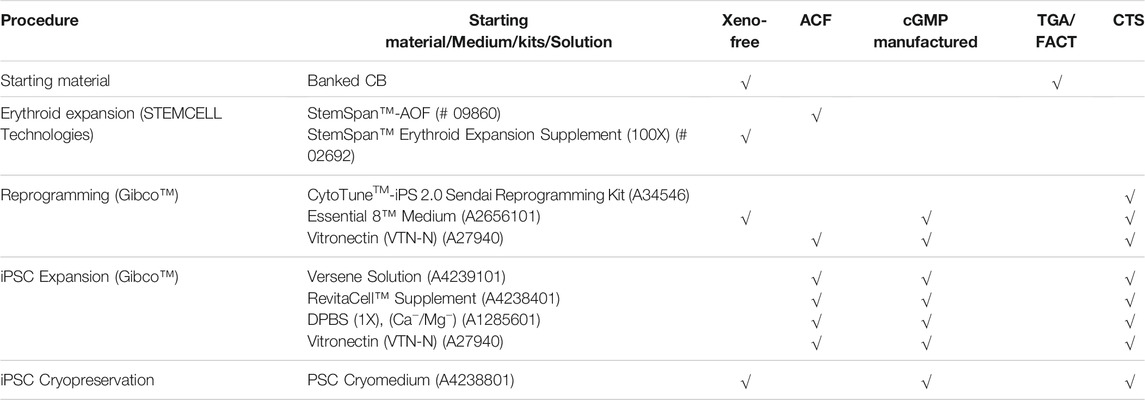The width and height of the screenshot is (1145, 400).
Task: Click the Procedure column header
Action: (41, 20)
